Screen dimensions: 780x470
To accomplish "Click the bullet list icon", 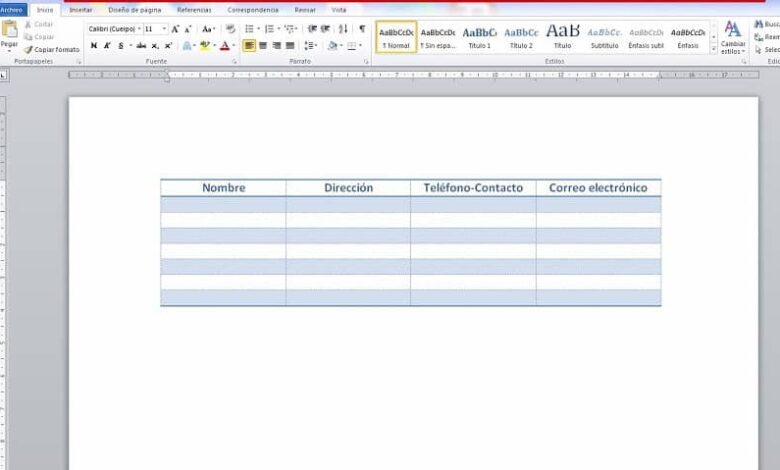I will 252,29.
